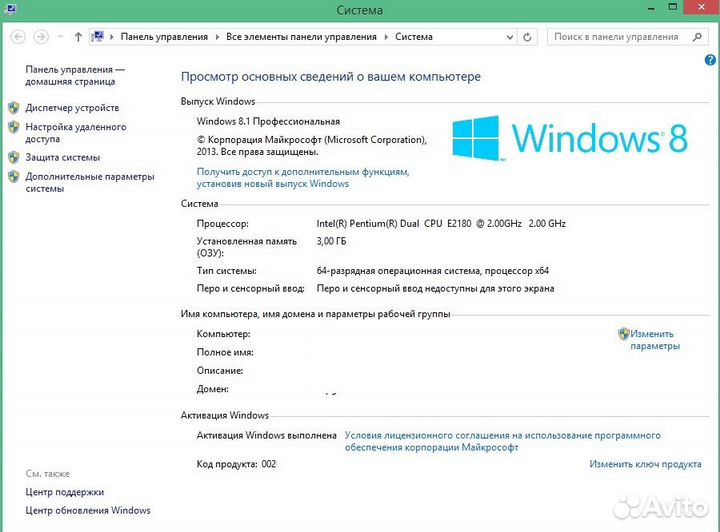Go back using the back arrow
720x532 pixels.
pyautogui.click(x=18, y=37)
